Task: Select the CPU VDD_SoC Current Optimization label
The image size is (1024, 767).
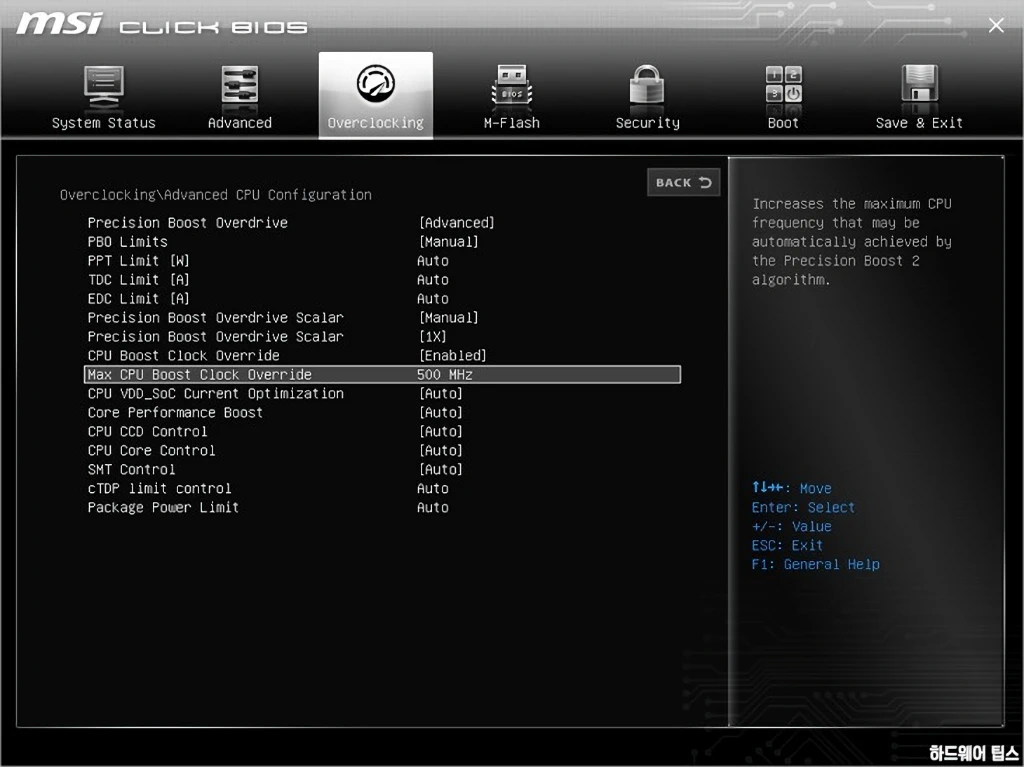Action: click(x=216, y=393)
